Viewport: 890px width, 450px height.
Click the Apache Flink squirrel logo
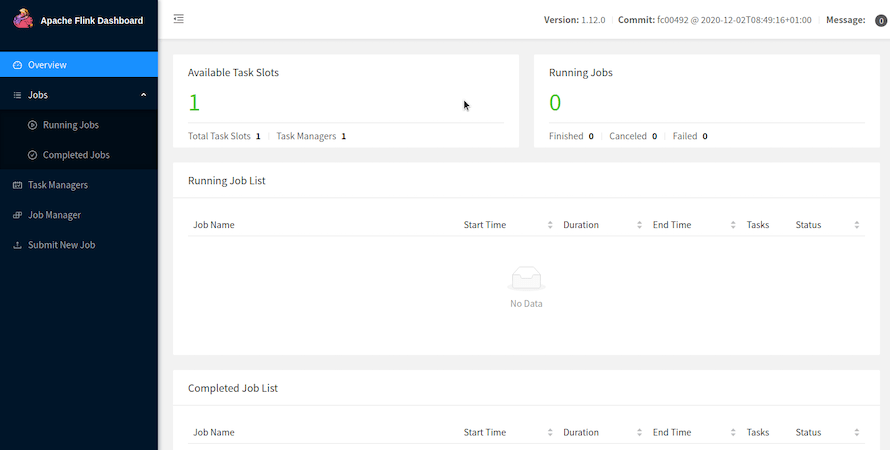click(x=23, y=19)
